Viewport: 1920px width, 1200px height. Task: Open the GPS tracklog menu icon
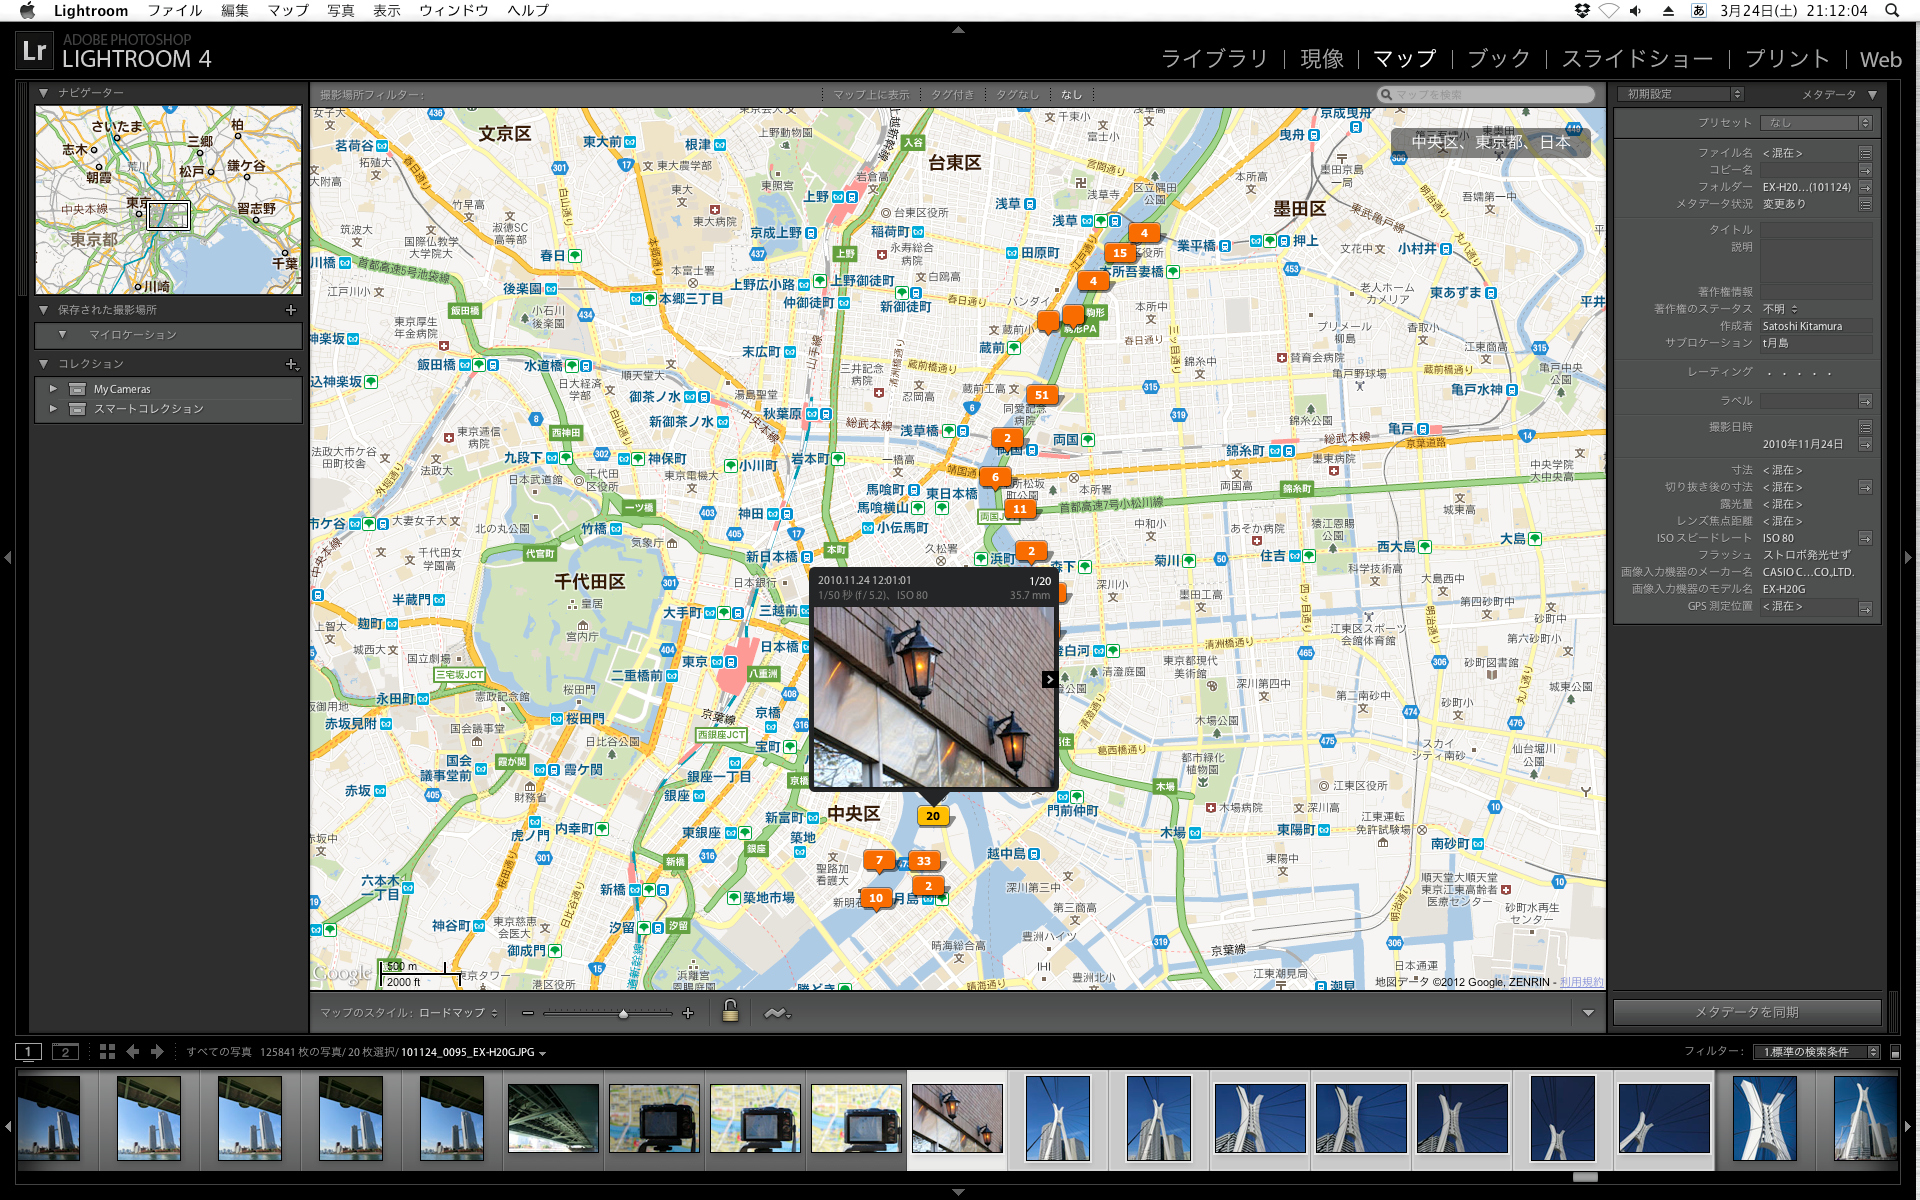pyautogui.click(x=777, y=1013)
